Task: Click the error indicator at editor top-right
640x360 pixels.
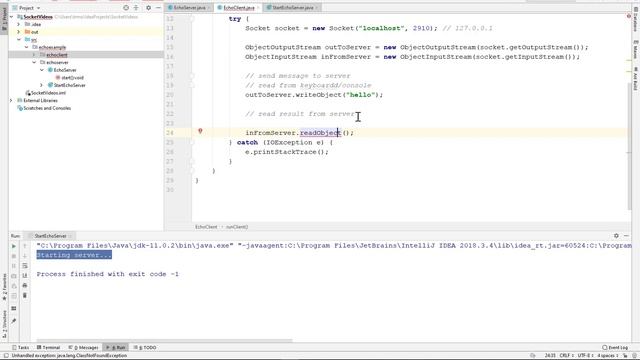Action: [x=628, y=16]
